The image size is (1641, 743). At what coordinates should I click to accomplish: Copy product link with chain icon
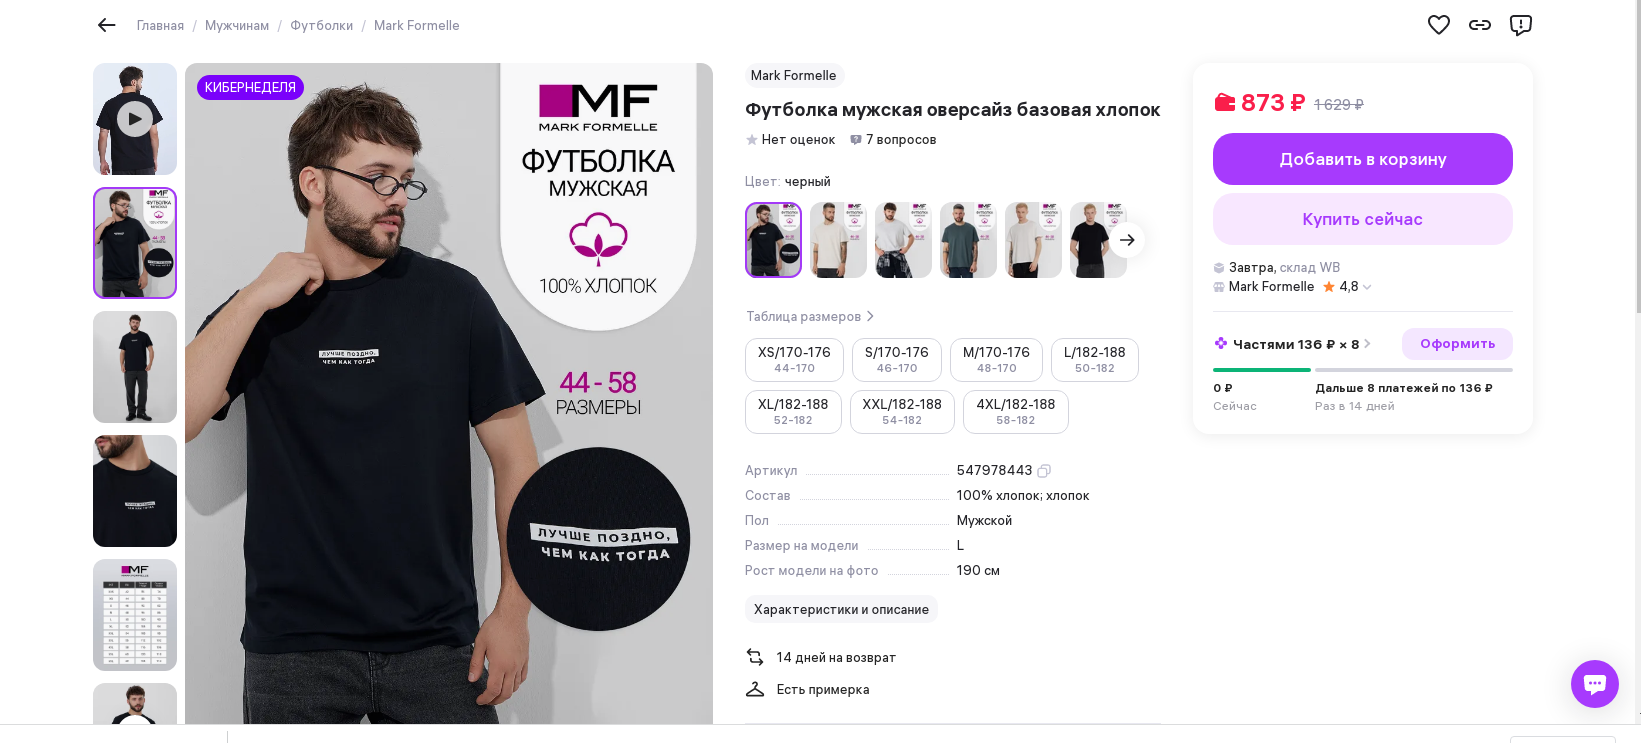1479,25
